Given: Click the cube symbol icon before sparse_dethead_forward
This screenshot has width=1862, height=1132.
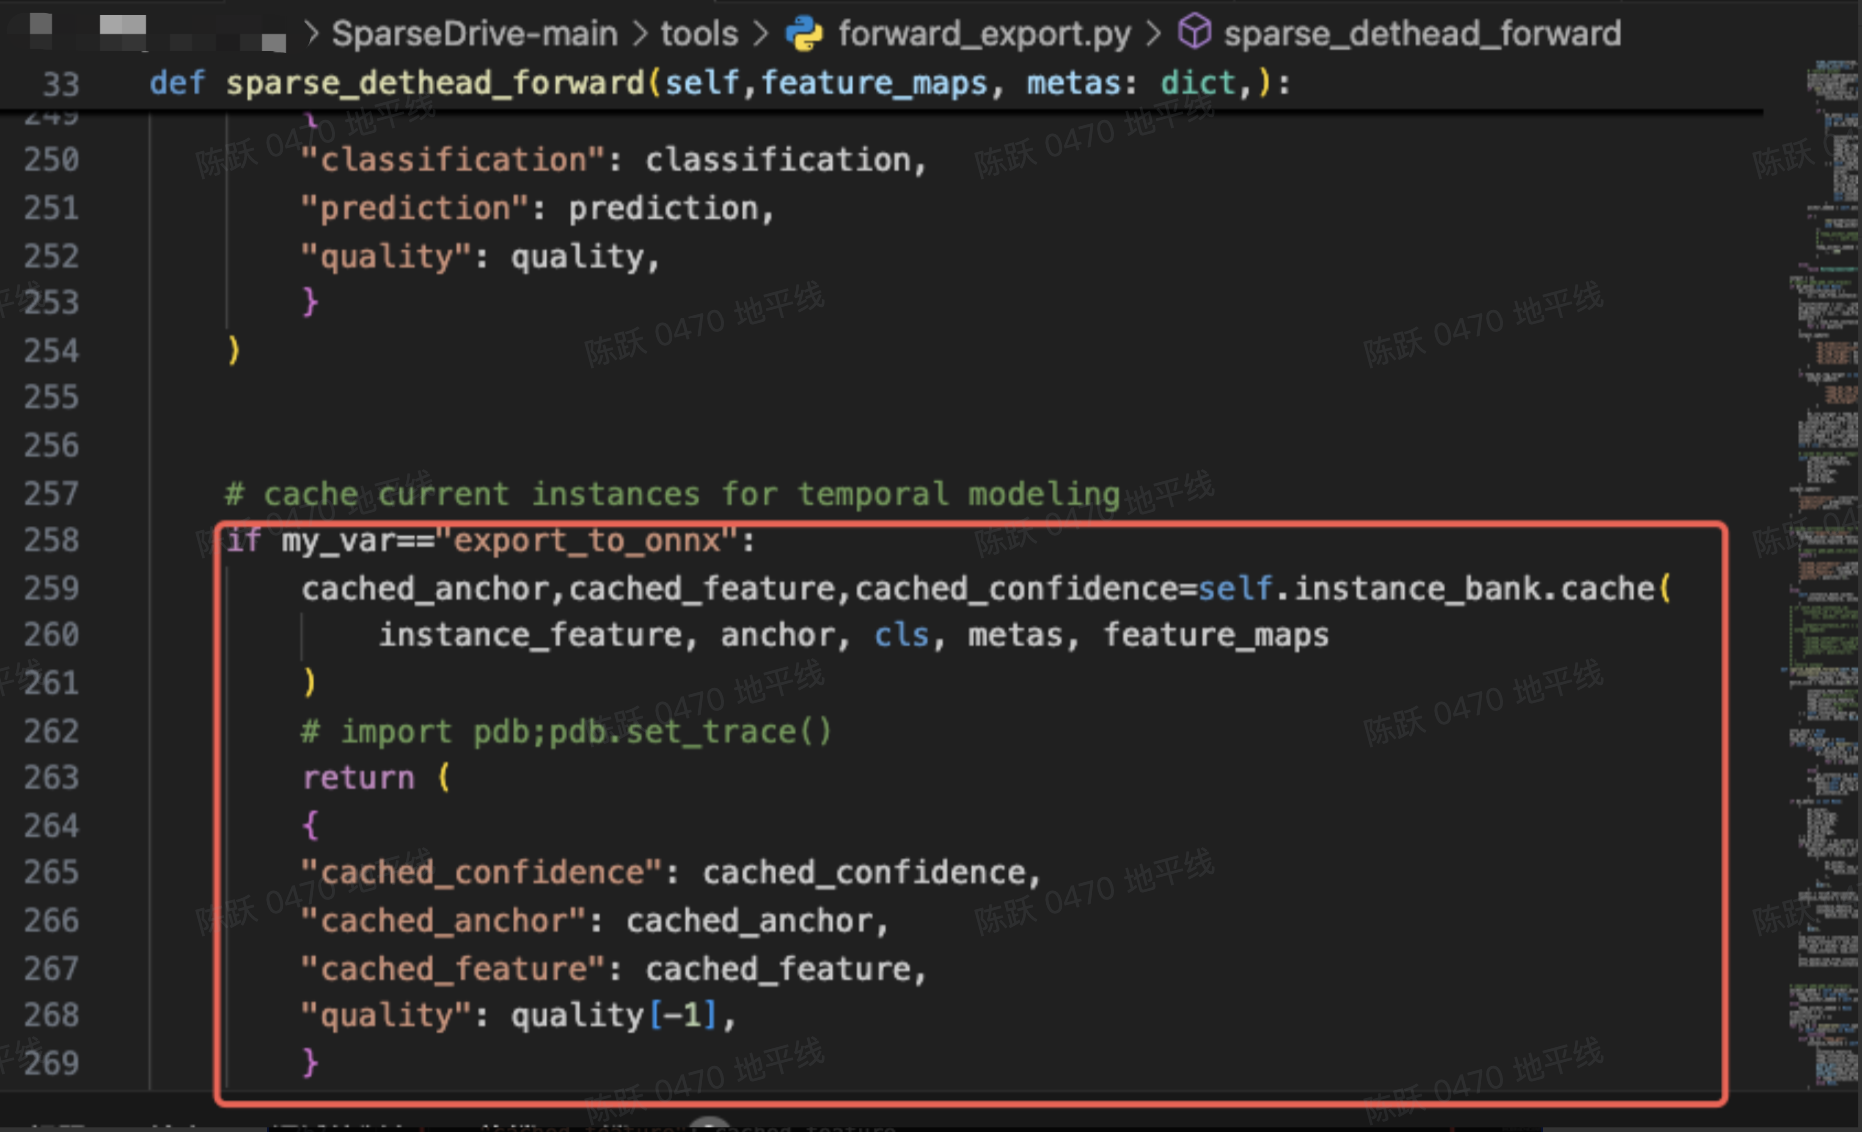Looking at the screenshot, I should (1194, 33).
